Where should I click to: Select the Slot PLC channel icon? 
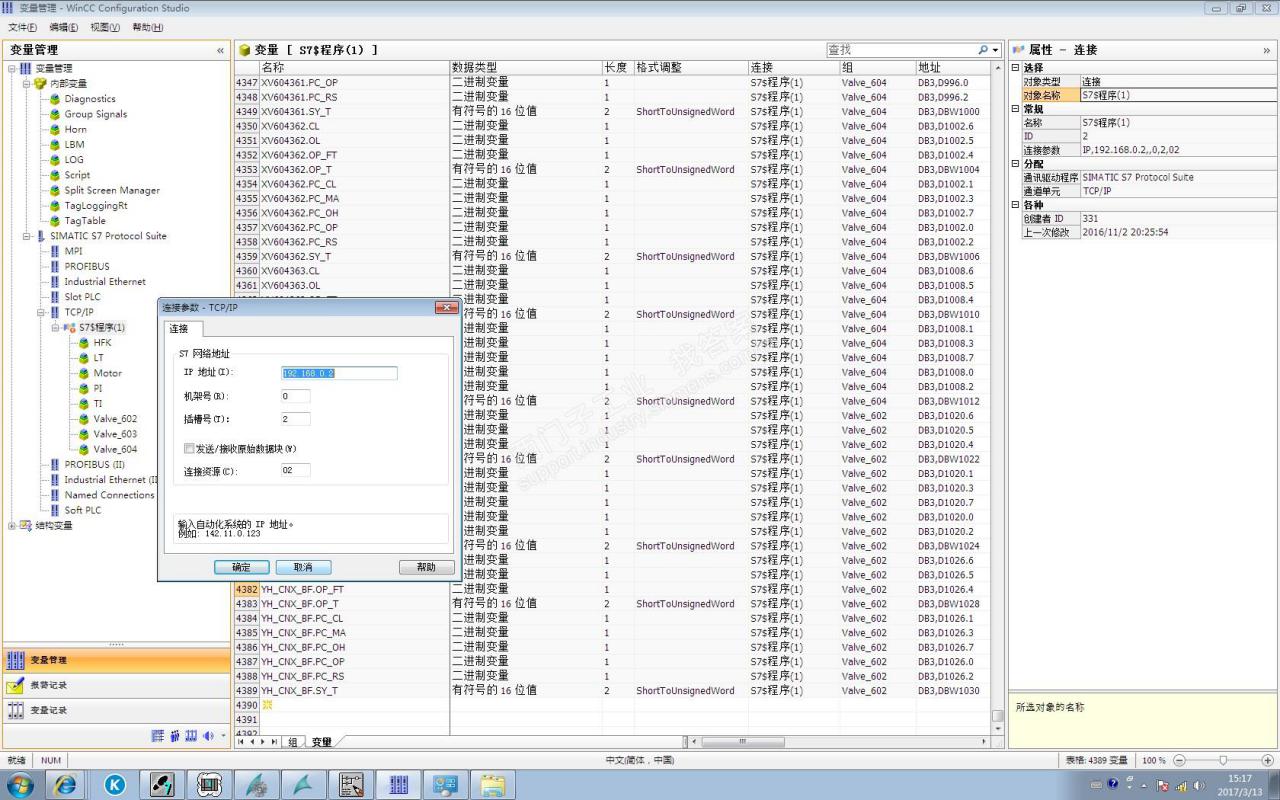(55, 297)
